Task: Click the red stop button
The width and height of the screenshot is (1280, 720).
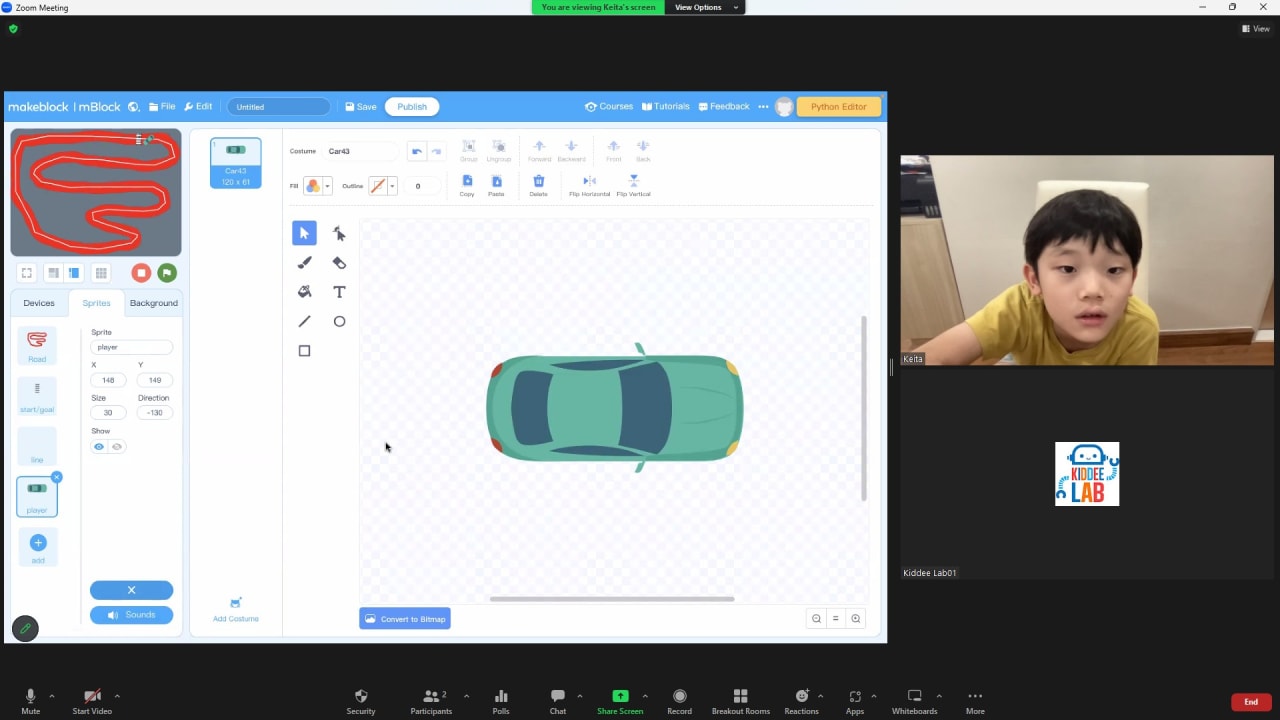Action: coord(141,273)
